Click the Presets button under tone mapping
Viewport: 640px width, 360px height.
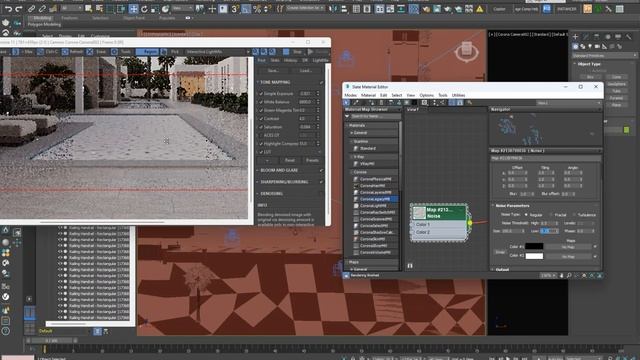click(x=312, y=160)
